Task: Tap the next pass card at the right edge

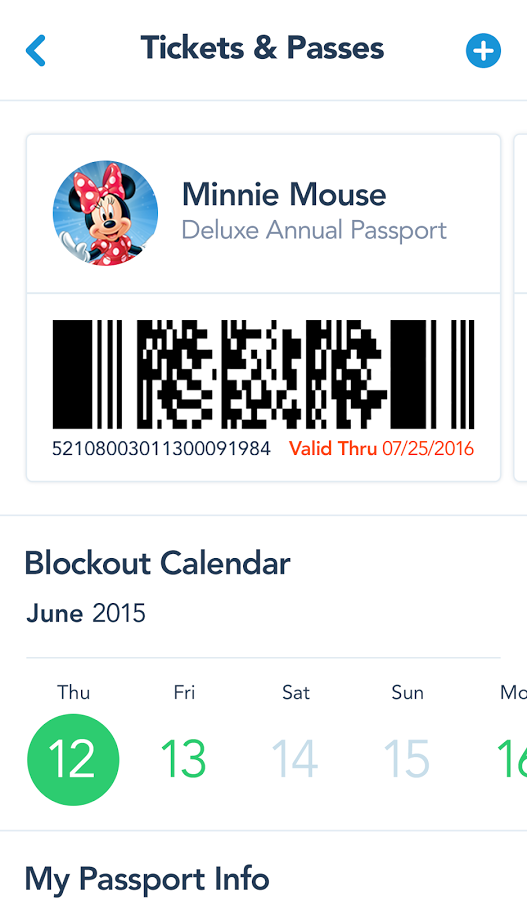Action: [521, 308]
